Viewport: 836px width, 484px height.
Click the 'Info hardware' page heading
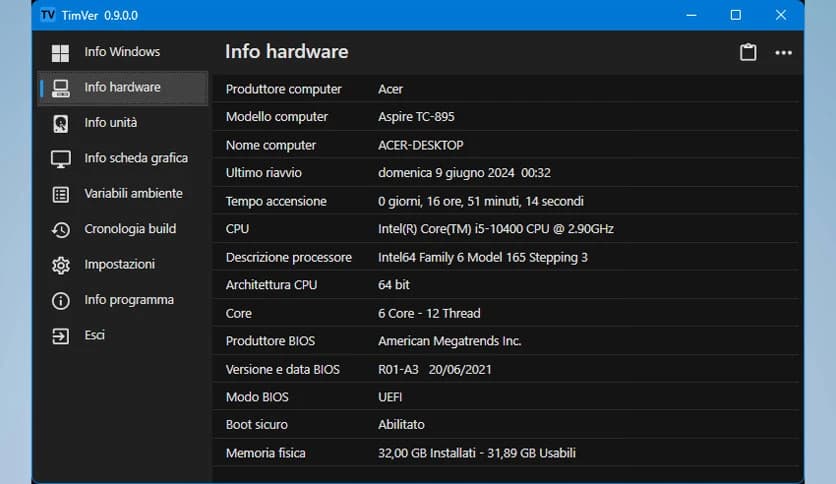[x=287, y=52]
